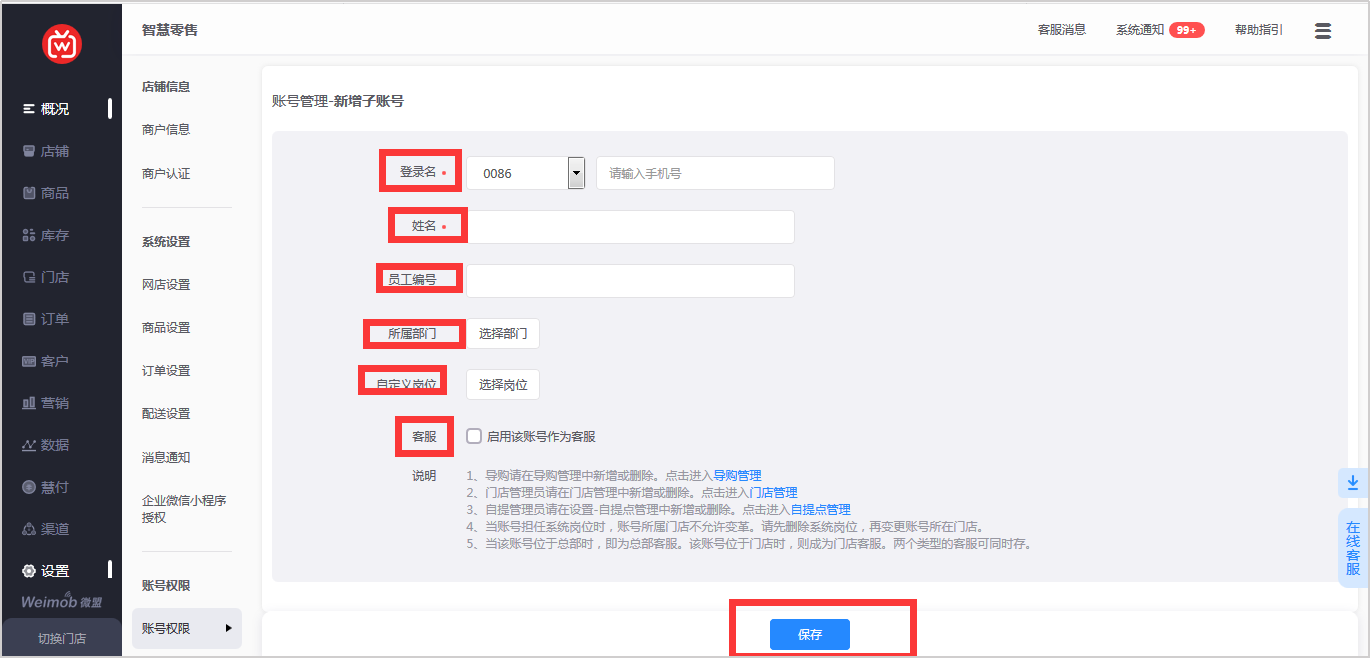Viewport: 1372px width, 659px height.
Task: Click the 商品 product icon in sidebar
Action: coord(29,193)
